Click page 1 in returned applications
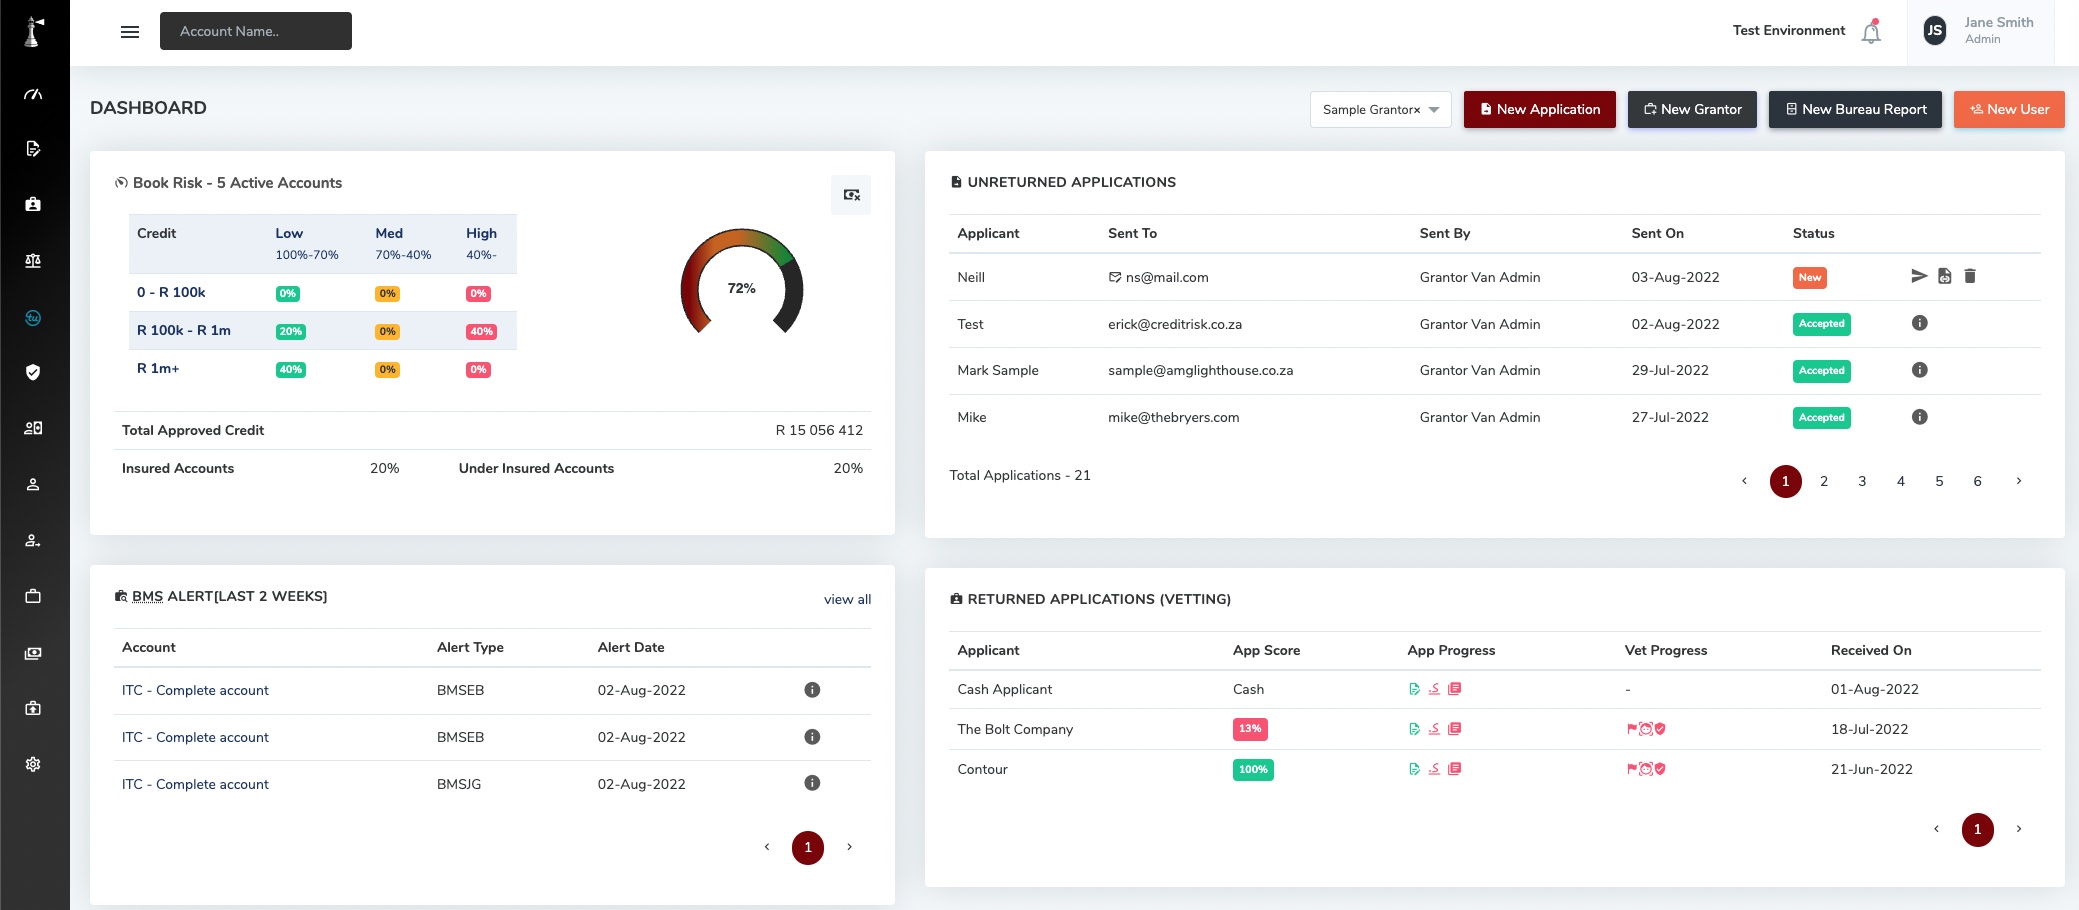 point(1978,829)
